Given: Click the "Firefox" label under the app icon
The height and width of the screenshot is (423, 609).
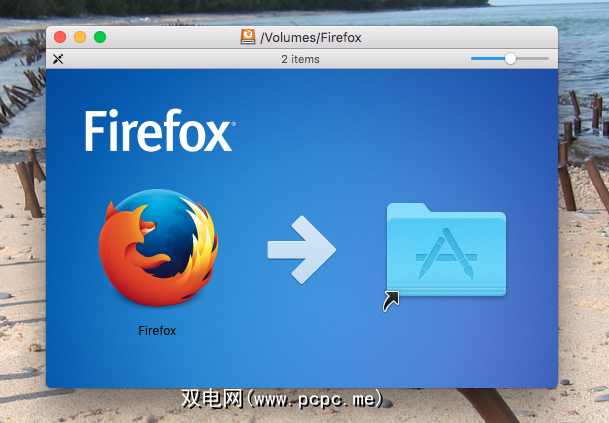Looking at the screenshot, I should point(157,331).
